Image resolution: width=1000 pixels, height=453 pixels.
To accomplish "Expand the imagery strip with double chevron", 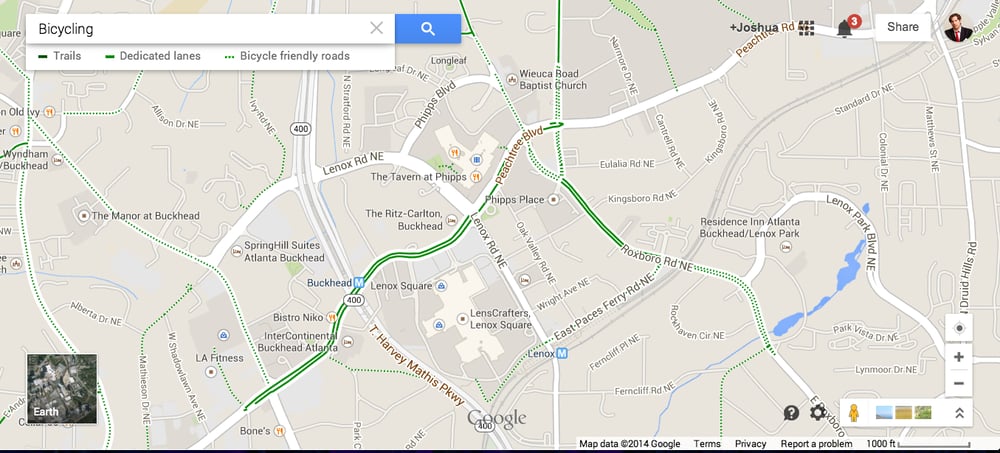I will click(959, 413).
